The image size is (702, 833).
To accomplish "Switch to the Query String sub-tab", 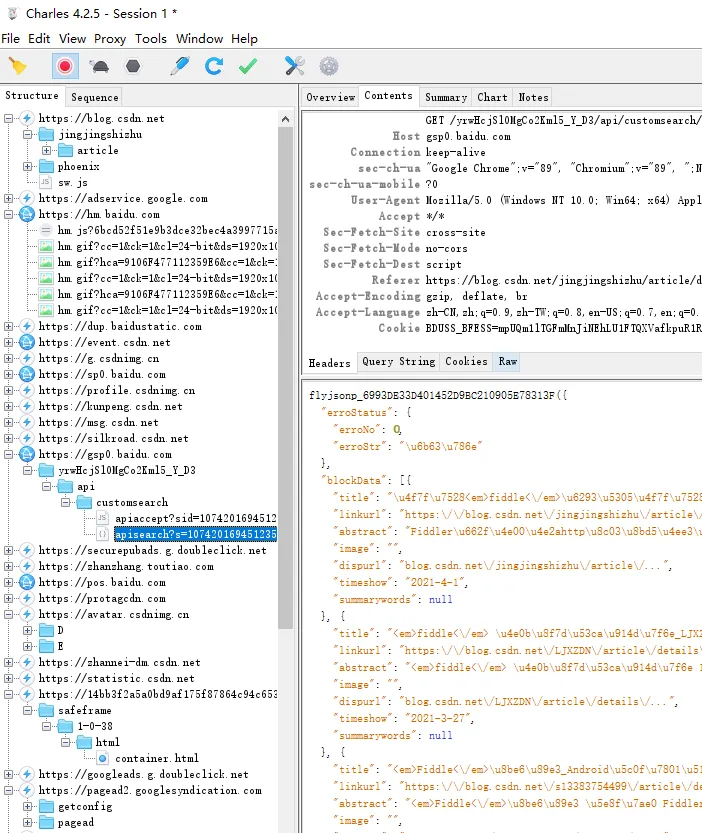I will point(399,362).
